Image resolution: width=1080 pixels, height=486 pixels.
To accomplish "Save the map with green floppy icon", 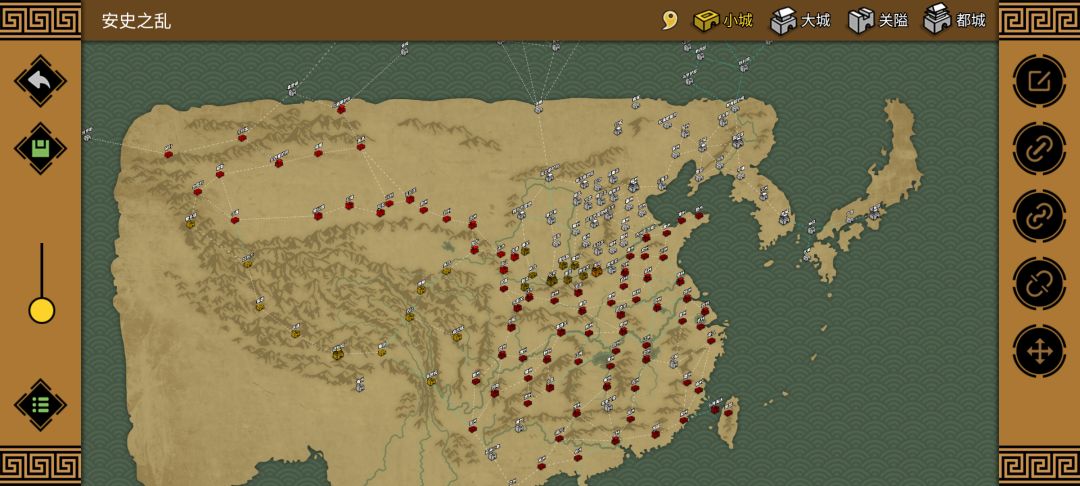I will (40, 148).
